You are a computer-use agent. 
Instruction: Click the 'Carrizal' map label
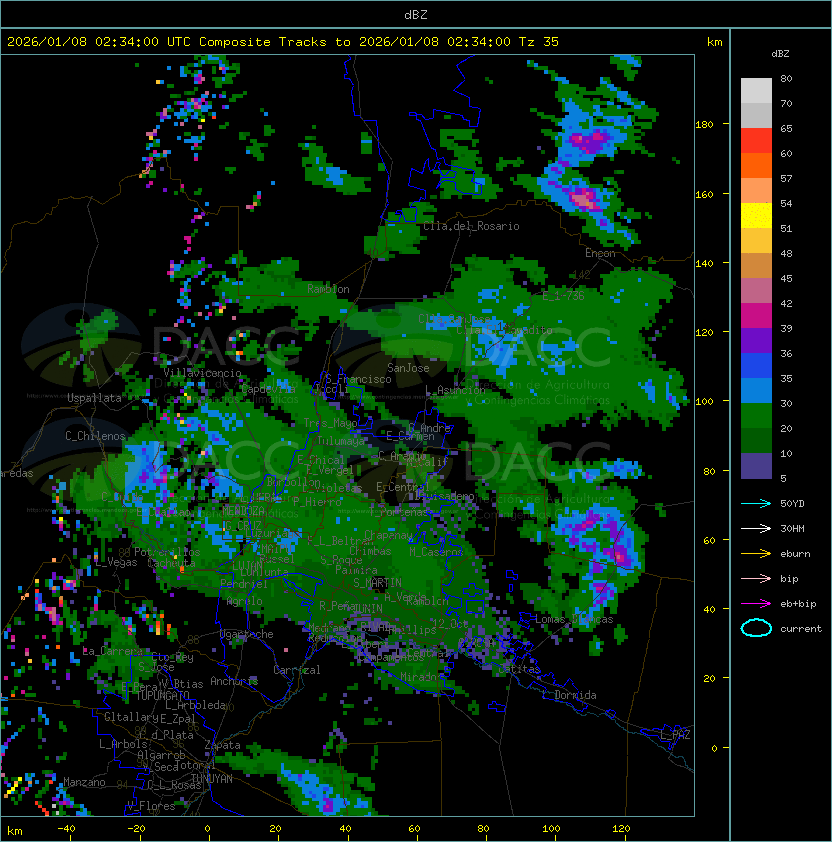pyautogui.click(x=297, y=670)
